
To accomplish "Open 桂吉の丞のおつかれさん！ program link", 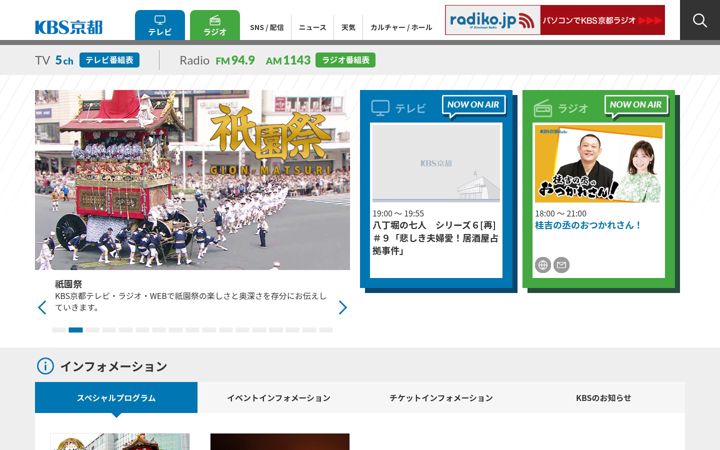I will pos(588,225).
